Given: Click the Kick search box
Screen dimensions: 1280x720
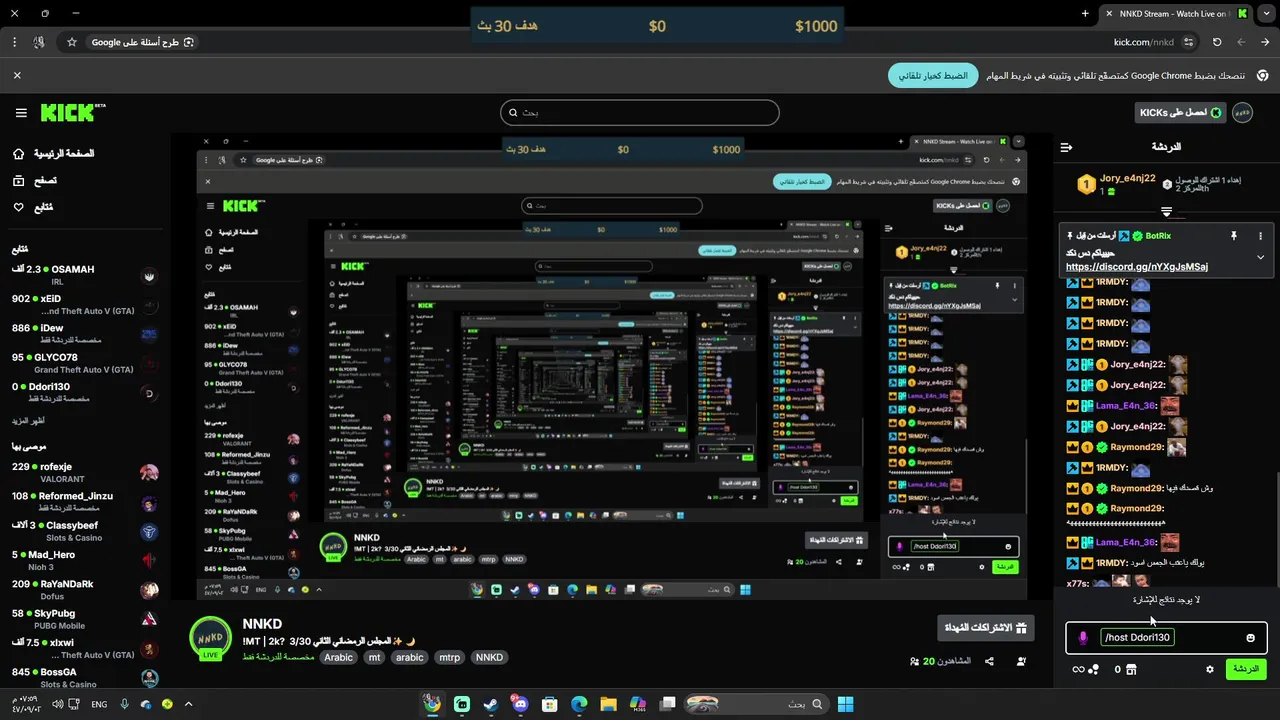Looking at the screenshot, I should 640,113.
